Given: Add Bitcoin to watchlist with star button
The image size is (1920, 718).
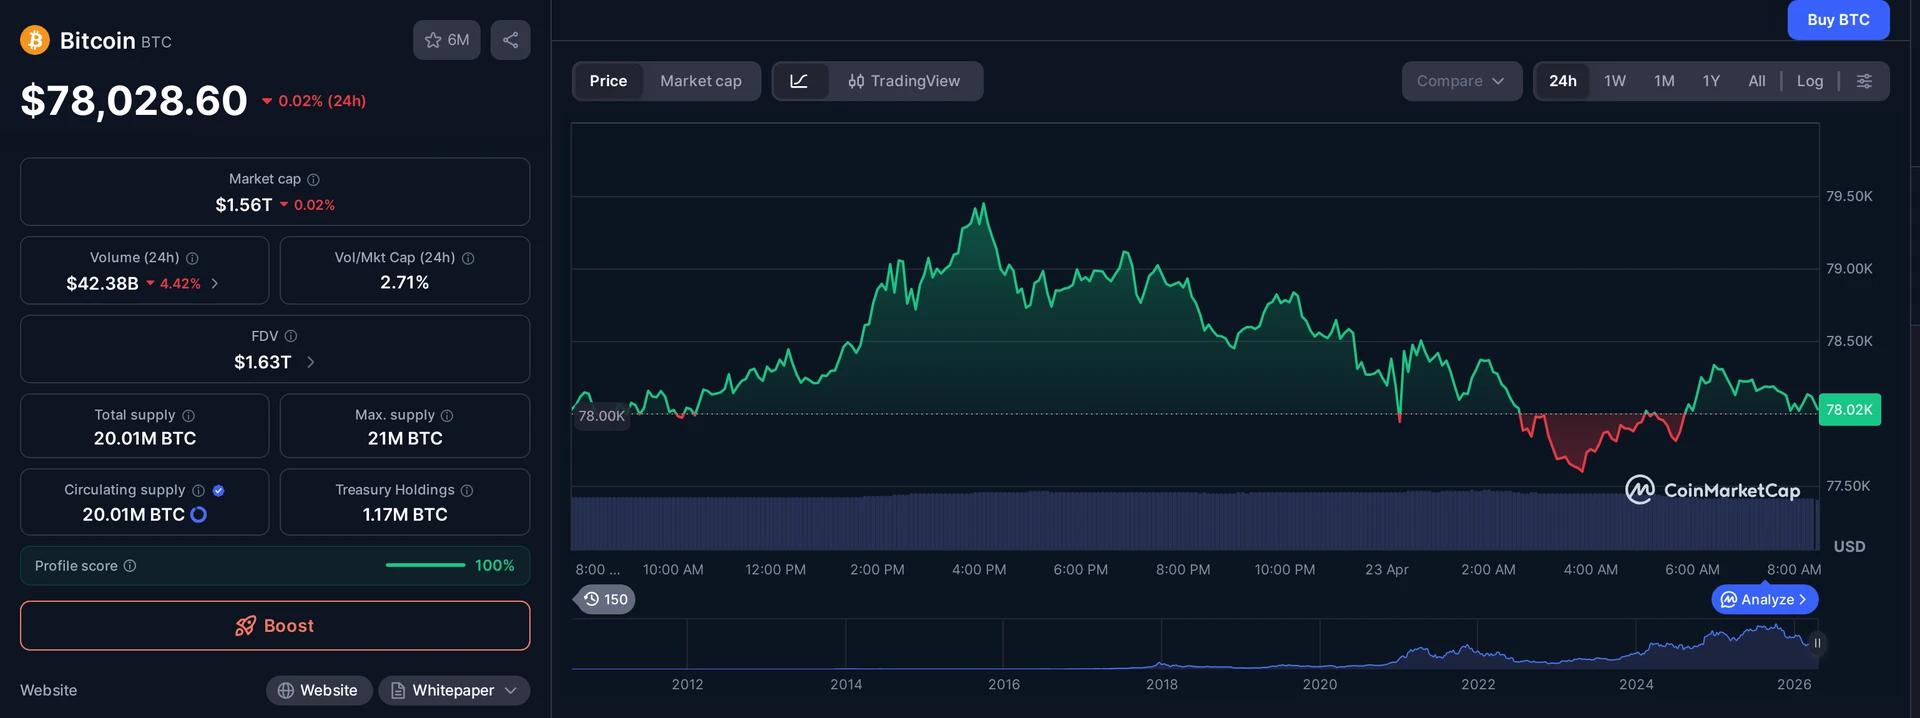Looking at the screenshot, I should (447, 40).
